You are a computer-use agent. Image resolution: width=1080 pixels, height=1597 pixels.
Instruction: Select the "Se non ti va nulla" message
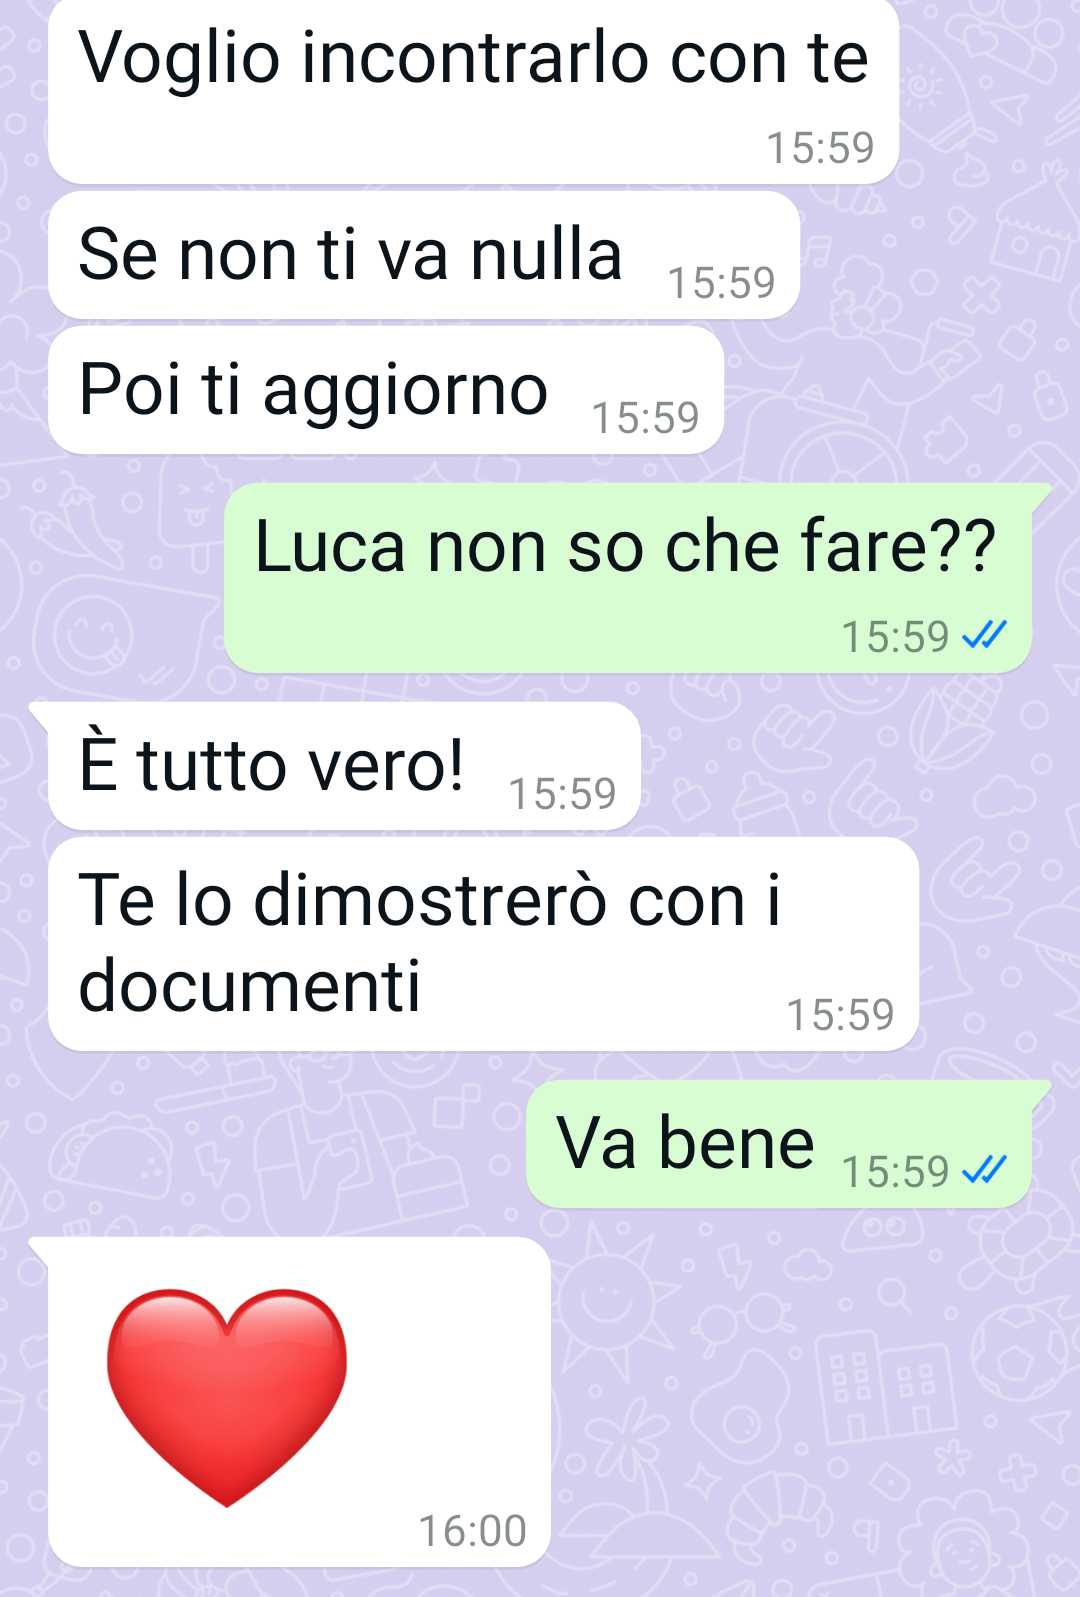pyautogui.click(x=424, y=255)
